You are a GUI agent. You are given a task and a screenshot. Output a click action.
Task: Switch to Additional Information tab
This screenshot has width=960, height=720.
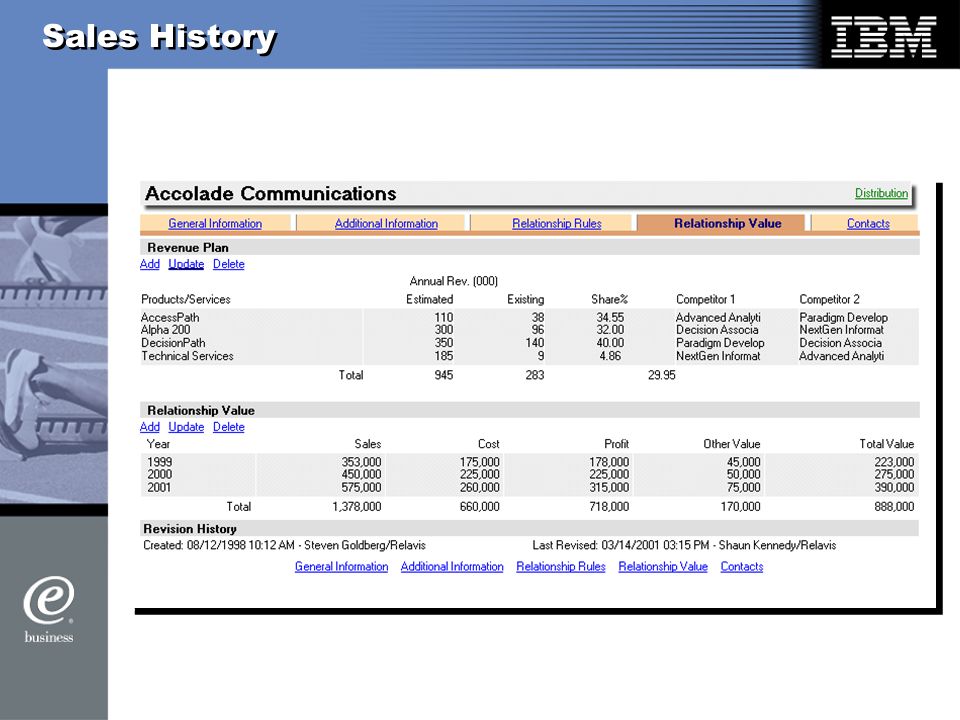coord(386,223)
